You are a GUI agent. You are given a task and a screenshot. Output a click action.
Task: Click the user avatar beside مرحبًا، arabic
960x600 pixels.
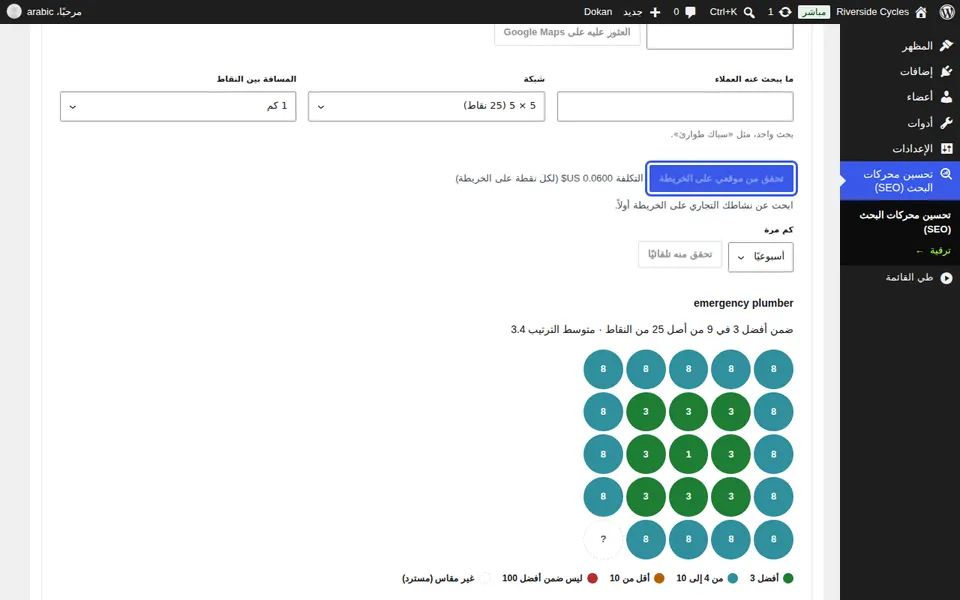(x=14, y=12)
